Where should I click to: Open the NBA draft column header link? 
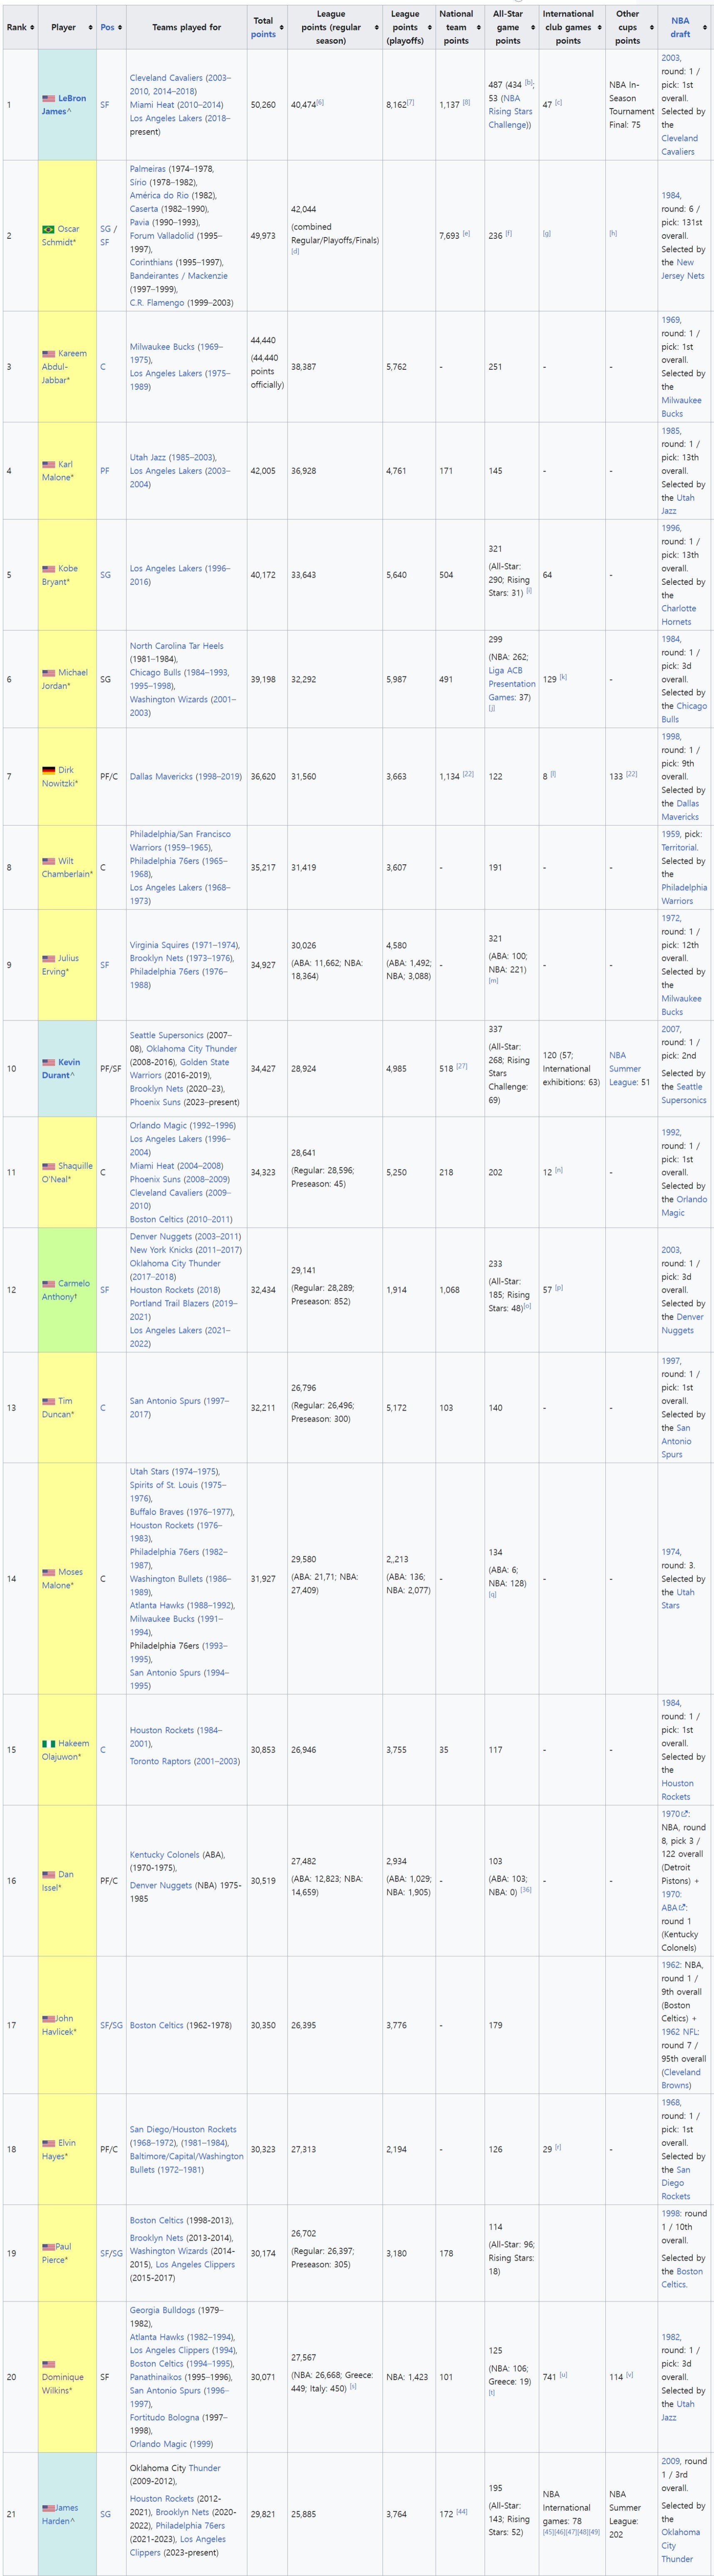coord(680,27)
